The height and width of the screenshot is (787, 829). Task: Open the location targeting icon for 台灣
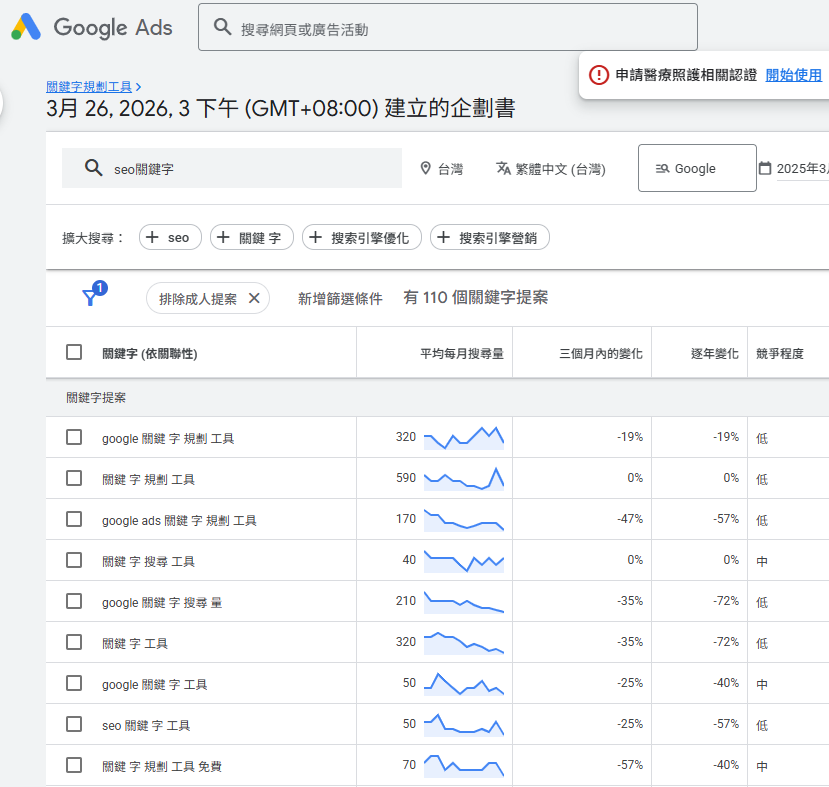(x=426, y=168)
